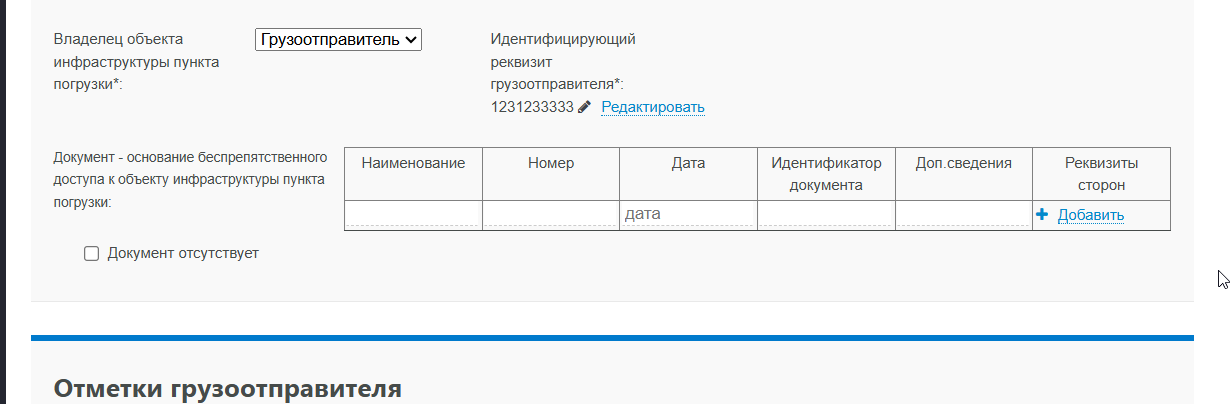
Task: Click the Номер column header
Action: tap(551, 163)
